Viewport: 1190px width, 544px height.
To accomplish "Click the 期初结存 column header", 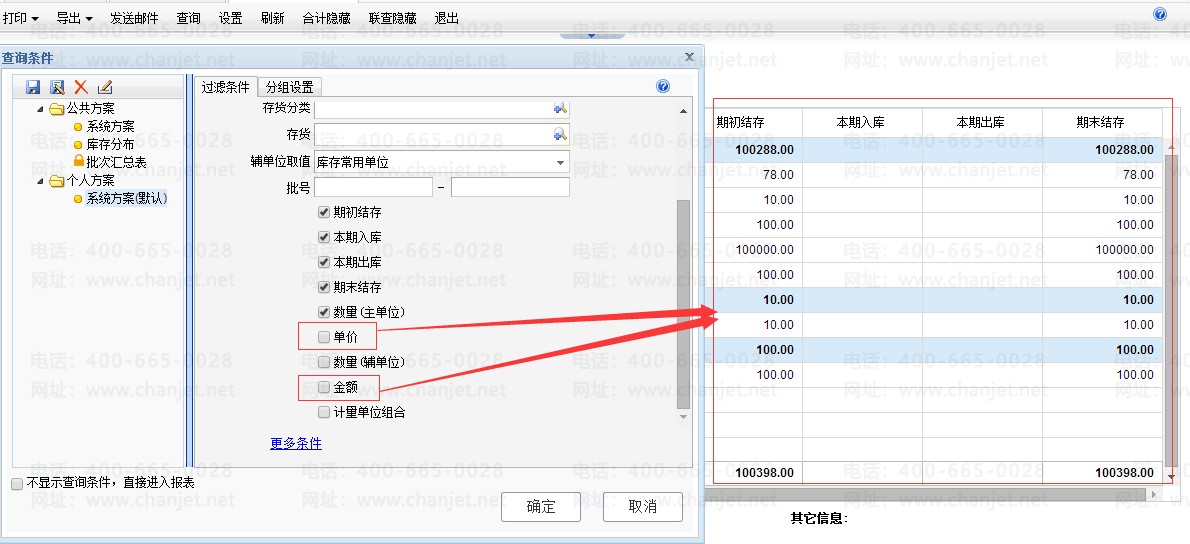I will pyautogui.click(x=740, y=121).
